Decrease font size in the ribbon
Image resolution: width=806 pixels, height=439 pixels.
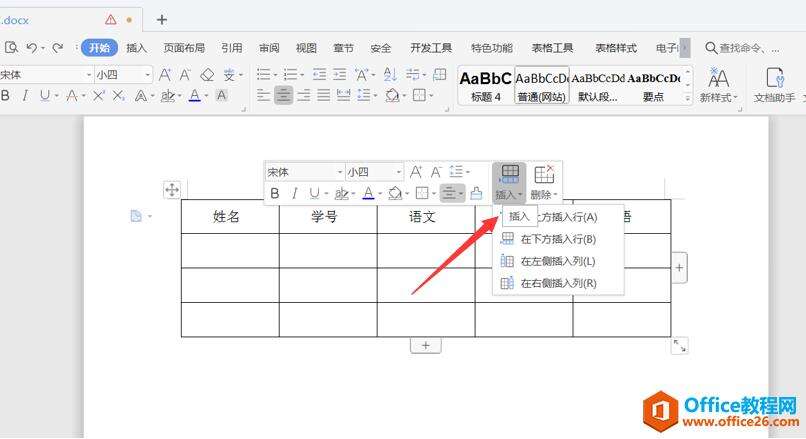coord(185,75)
